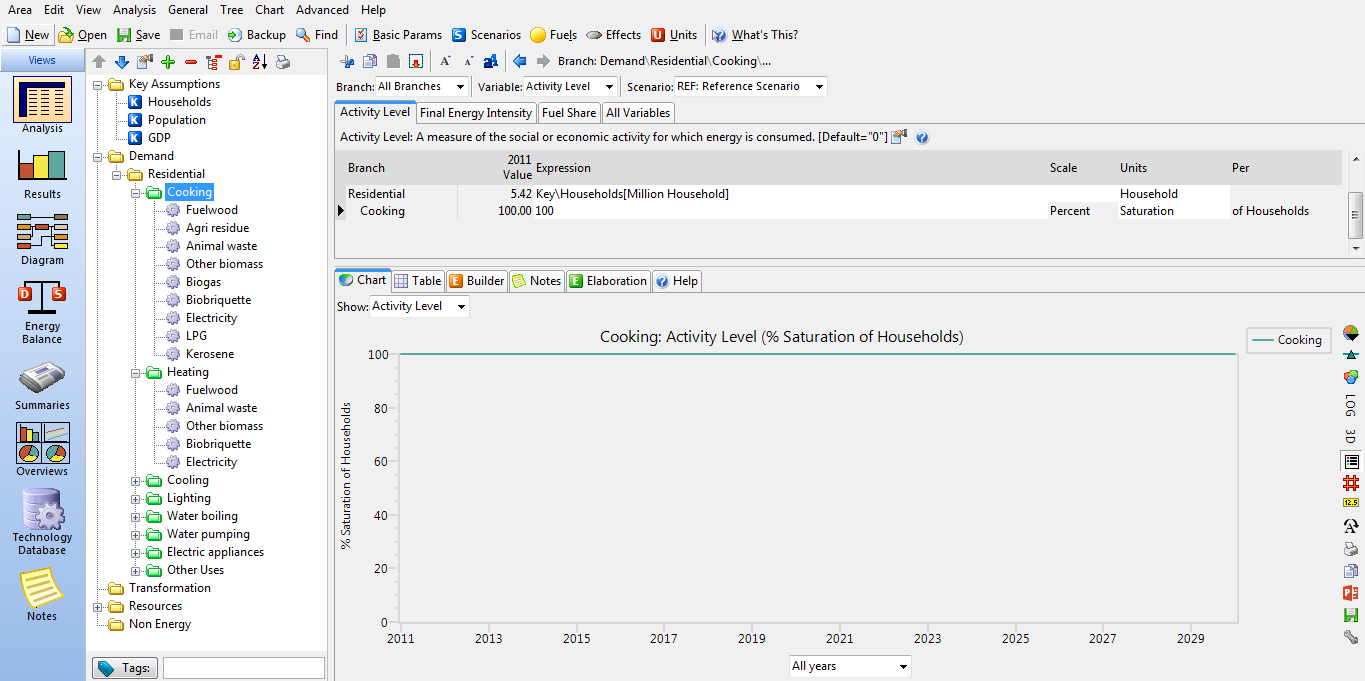The width and height of the screenshot is (1365, 681).
Task: Open chart settings wrench icon
Action: [1351, 637]
